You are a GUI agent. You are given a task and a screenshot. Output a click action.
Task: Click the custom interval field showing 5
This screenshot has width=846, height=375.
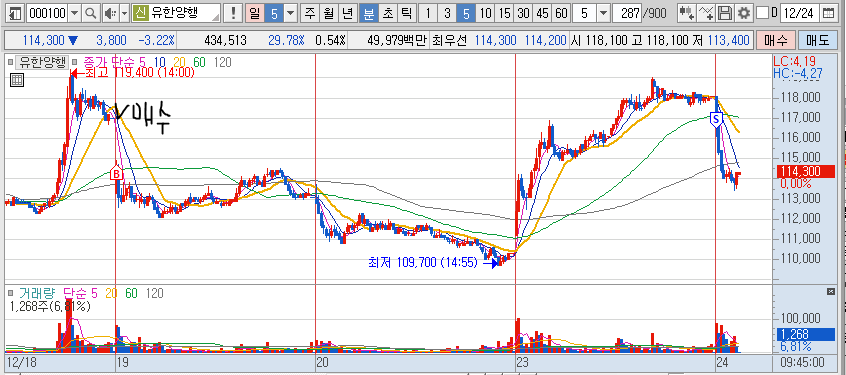584,13
